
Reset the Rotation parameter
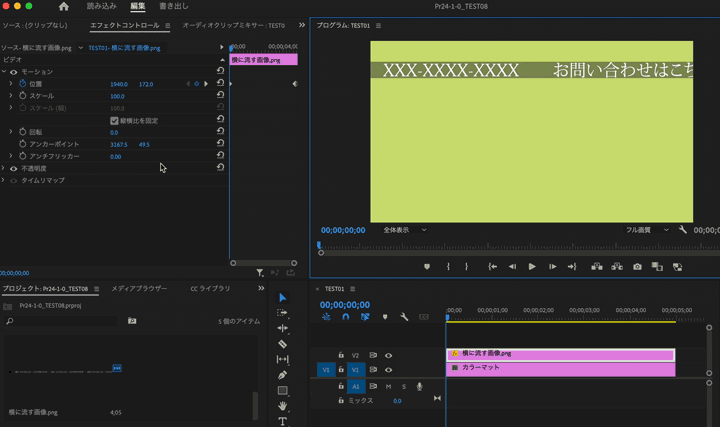[220, 131]
